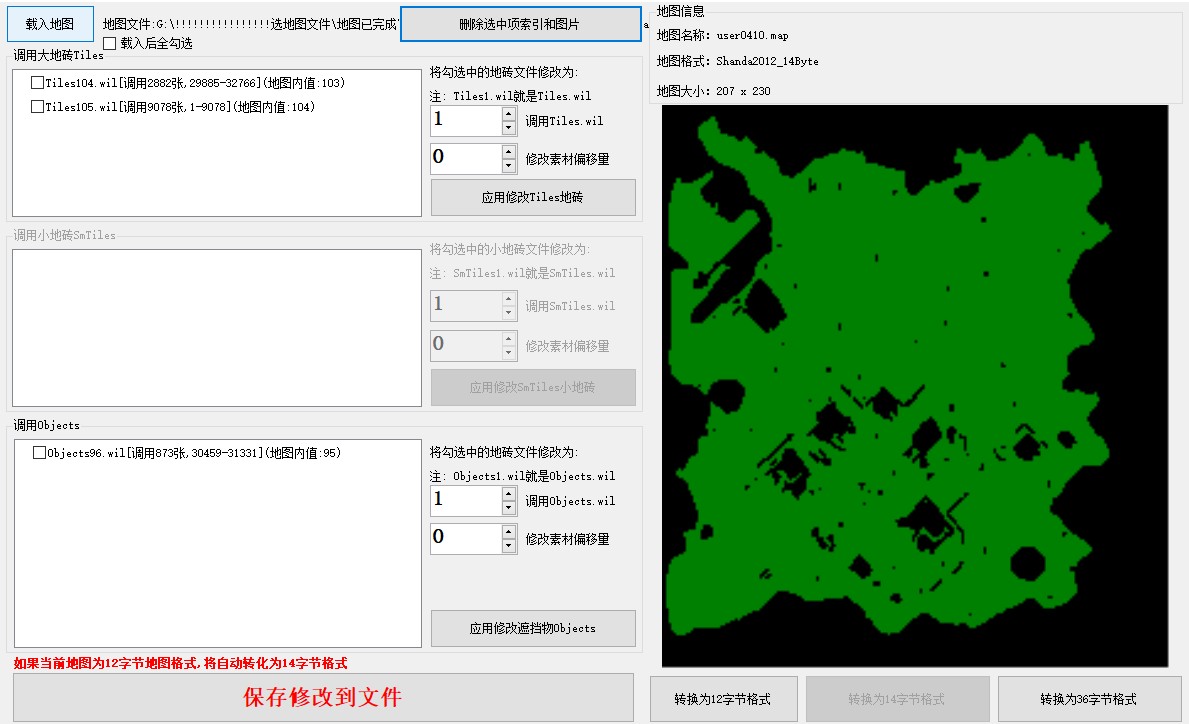Click the 载入地图 load map button
1189x724 pixels.
point(50,23)
